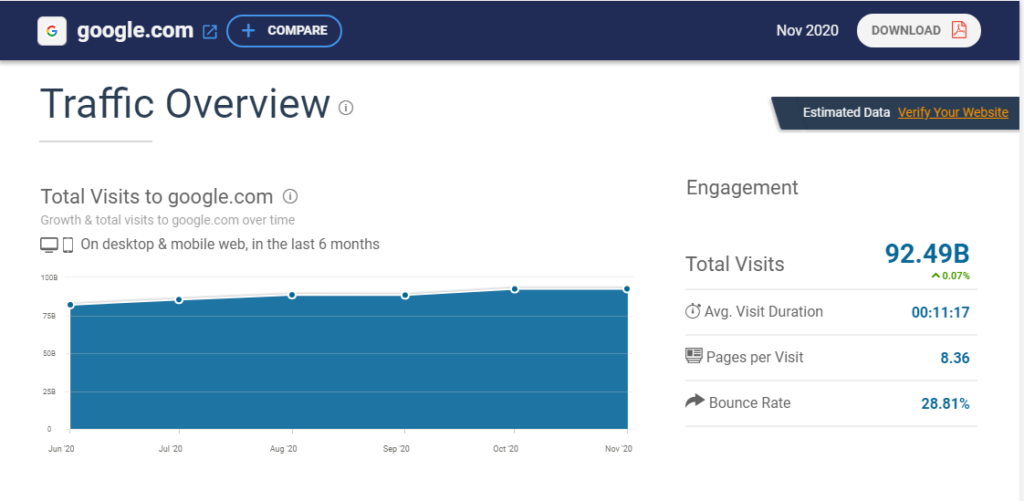Click the Total Visits to google.com heading
The width and height of the screenshot is (1024, 501).
[x=157, y=196]
